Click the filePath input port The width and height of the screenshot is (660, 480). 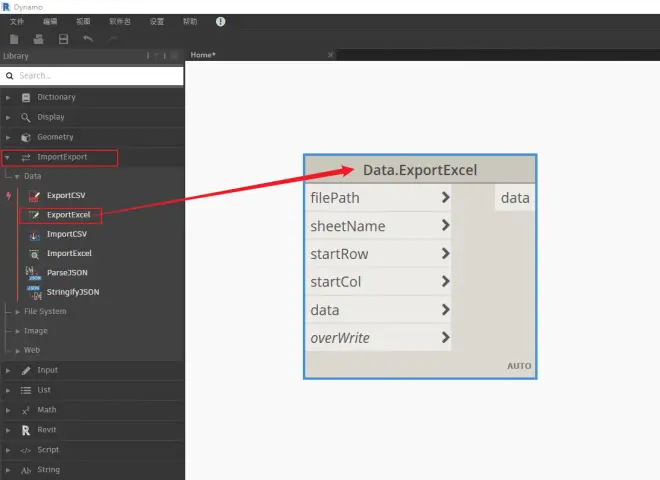(378, 197)
